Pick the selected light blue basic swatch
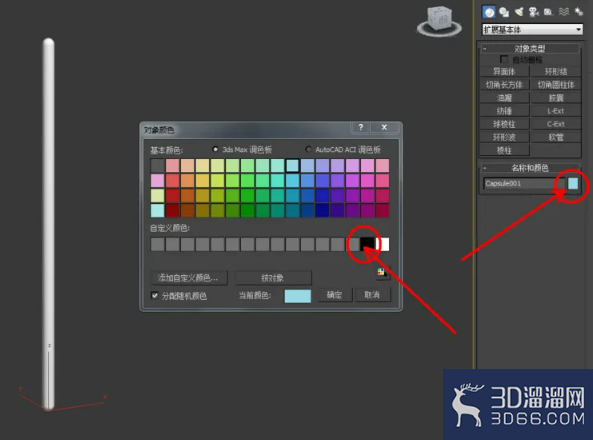Viewport: 593px width, 440px height. point(292,165)
